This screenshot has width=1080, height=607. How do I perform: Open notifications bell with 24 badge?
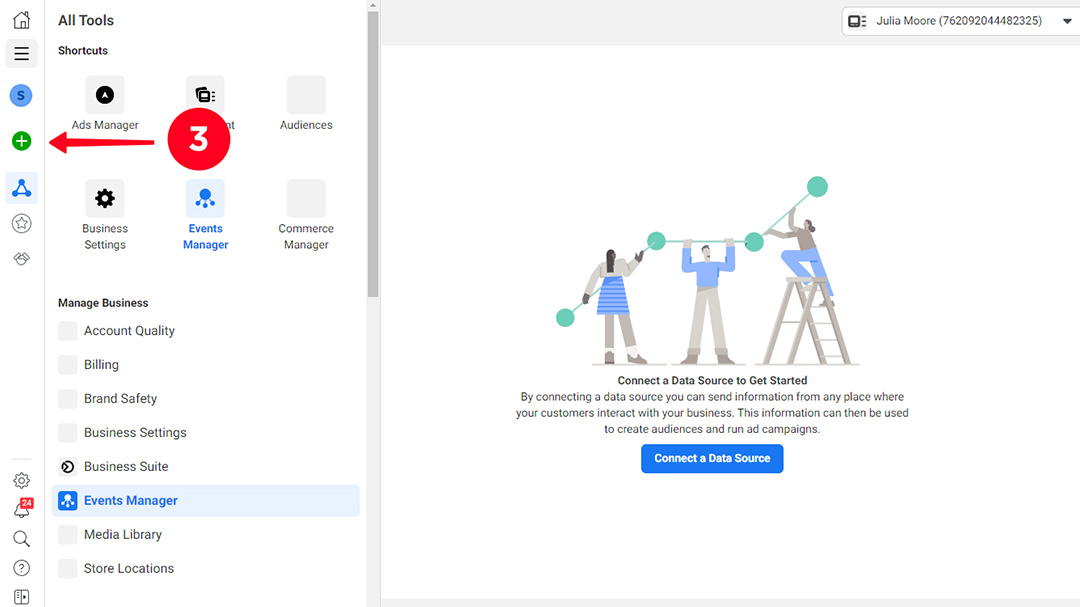[x=22, y=508]
